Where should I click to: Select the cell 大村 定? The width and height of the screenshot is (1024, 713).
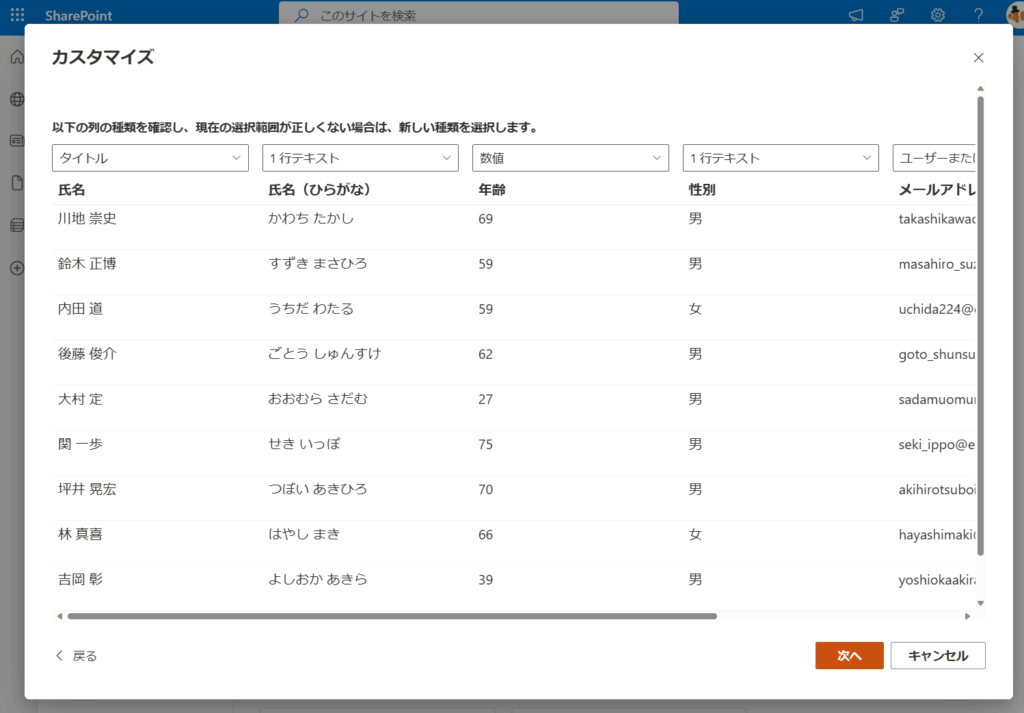click(80, 399)
